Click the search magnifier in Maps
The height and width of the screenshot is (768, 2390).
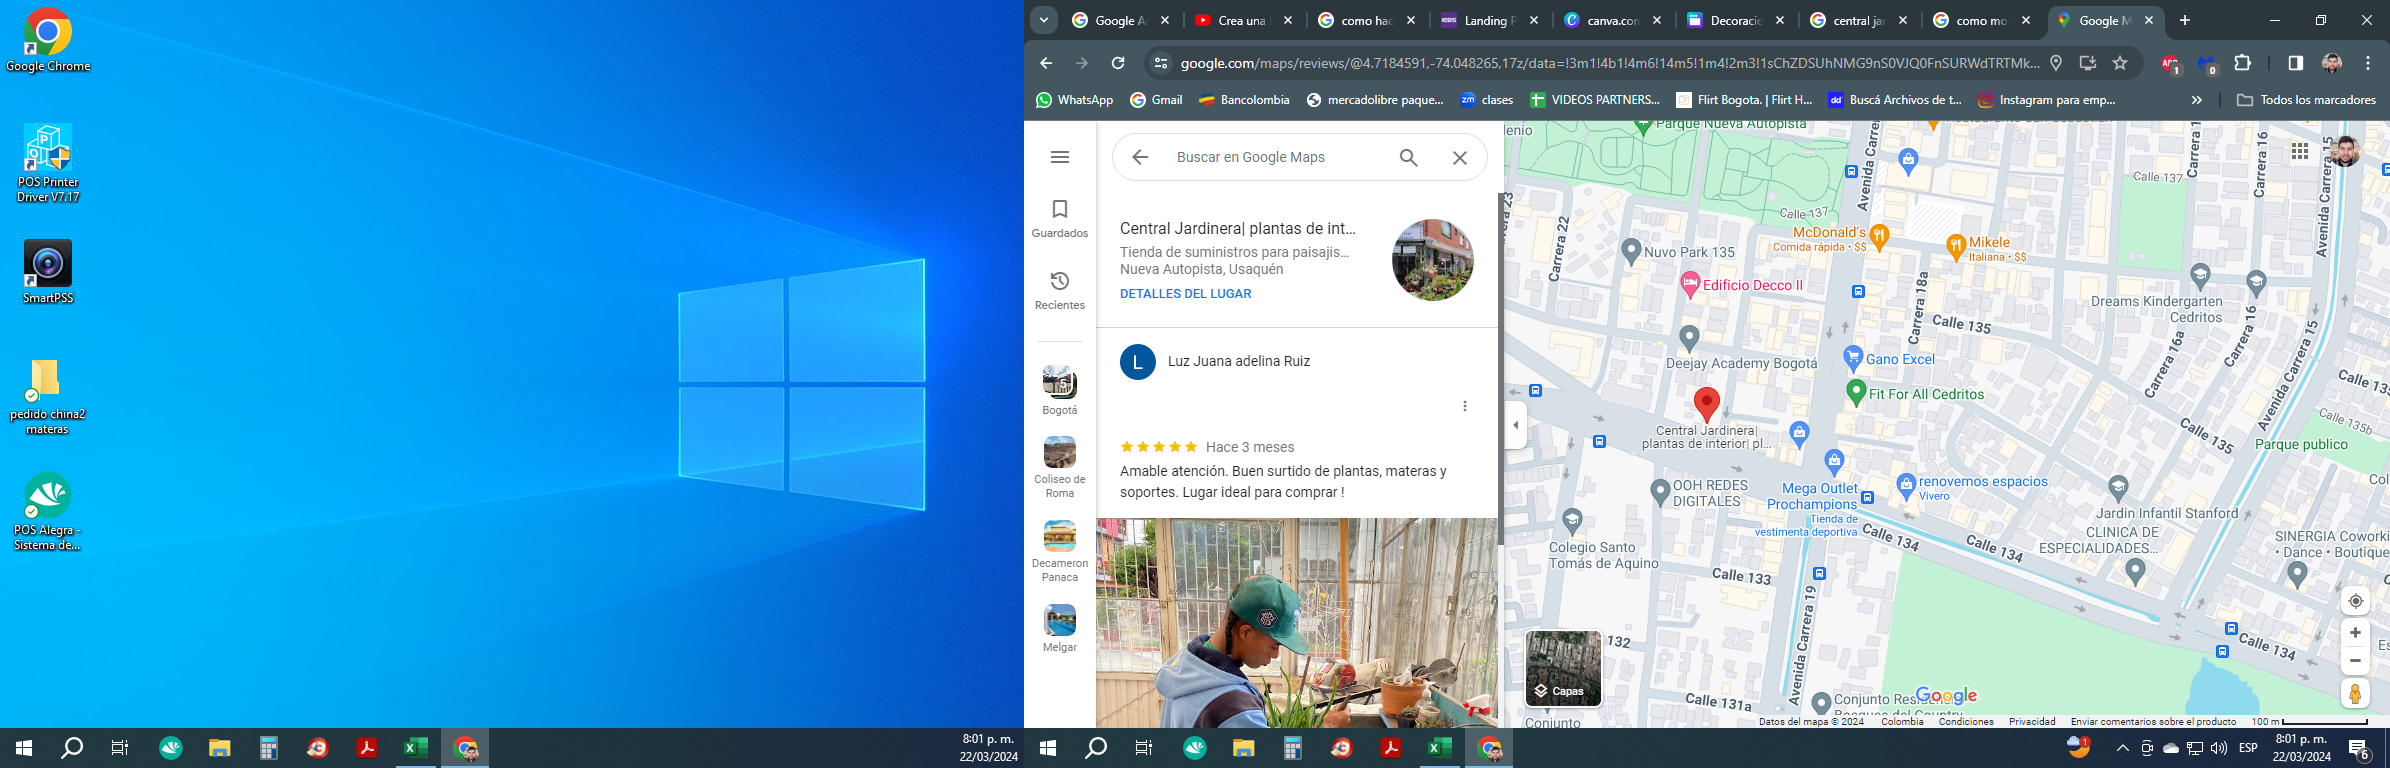click(1408, 157)
